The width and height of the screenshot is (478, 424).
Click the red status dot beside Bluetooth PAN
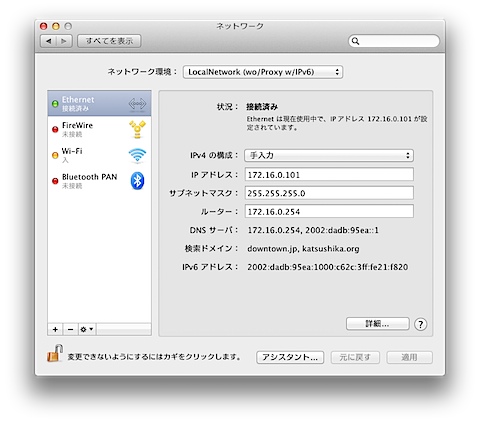[55, 181]
